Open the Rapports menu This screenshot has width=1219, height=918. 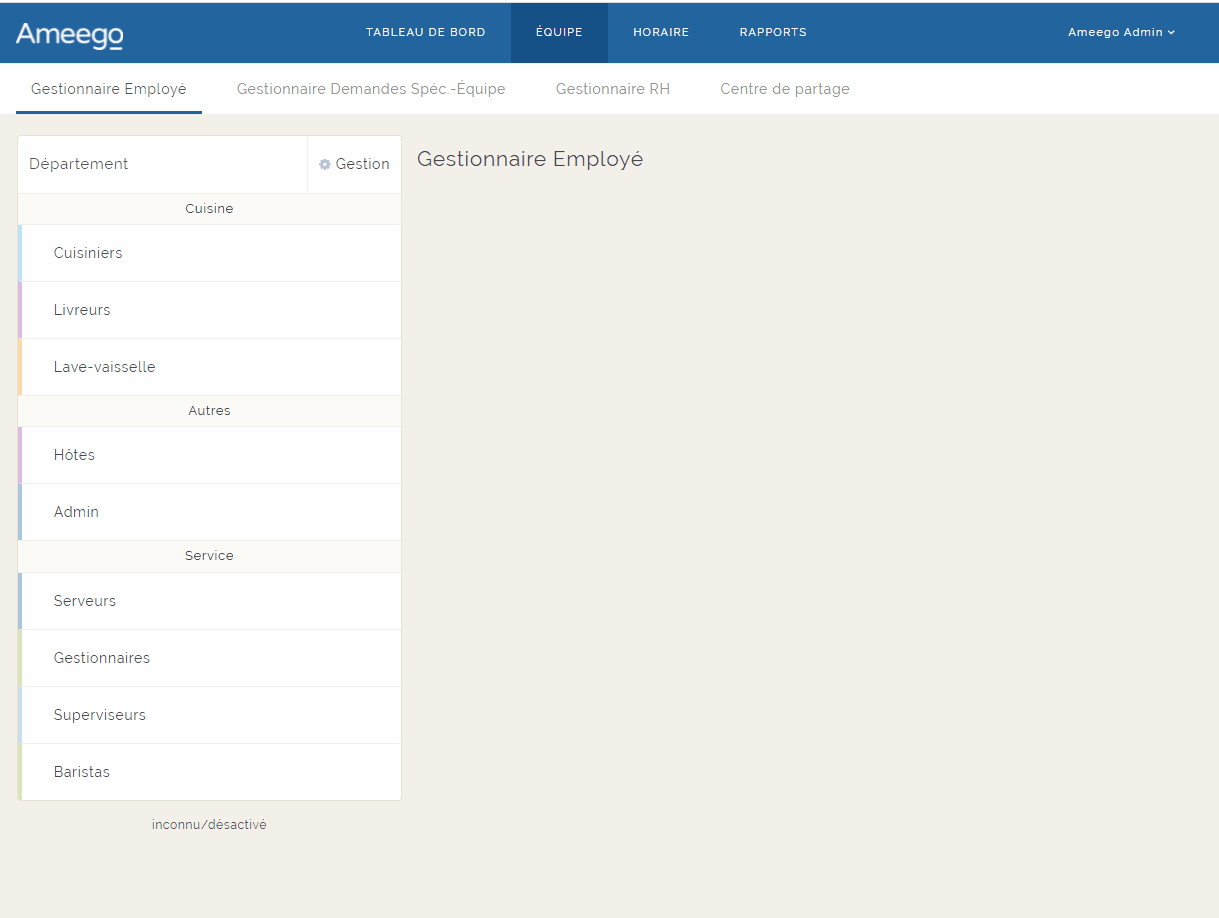773,32
